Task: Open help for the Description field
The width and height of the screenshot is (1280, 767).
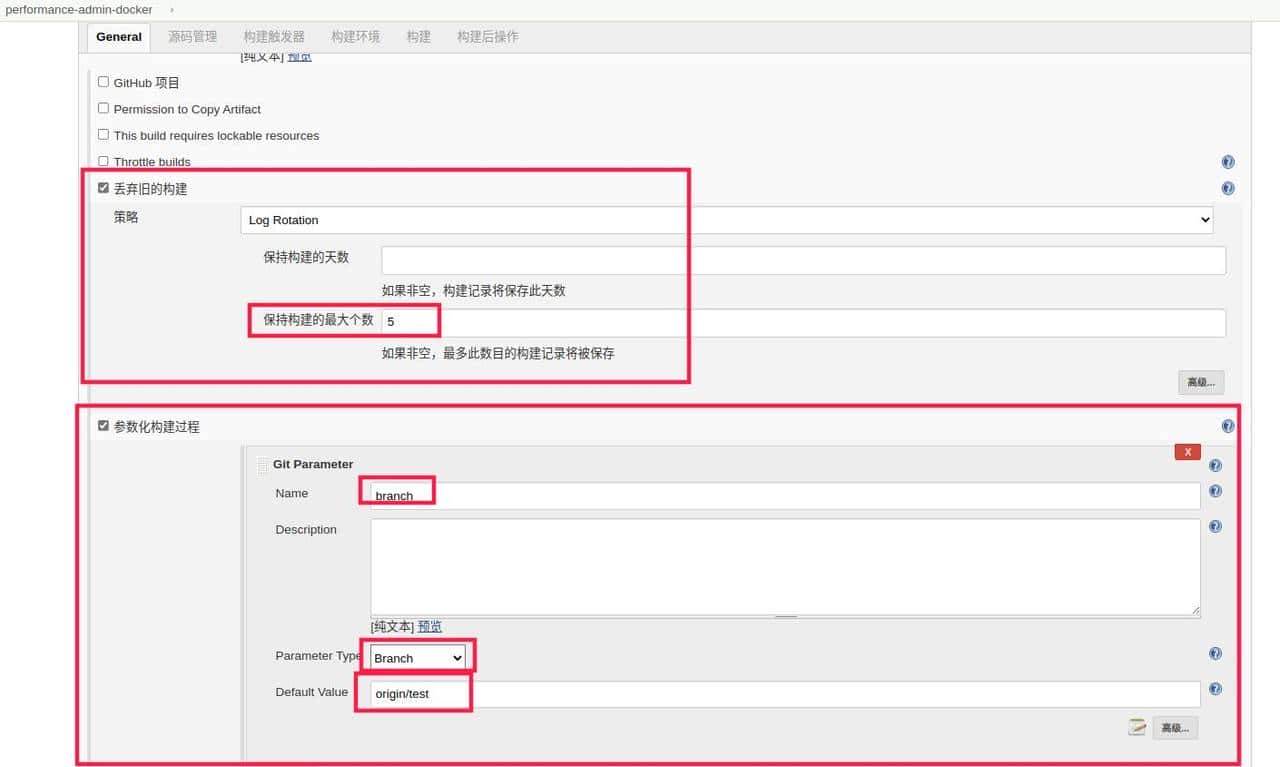Action: [x=1215, y=526]
